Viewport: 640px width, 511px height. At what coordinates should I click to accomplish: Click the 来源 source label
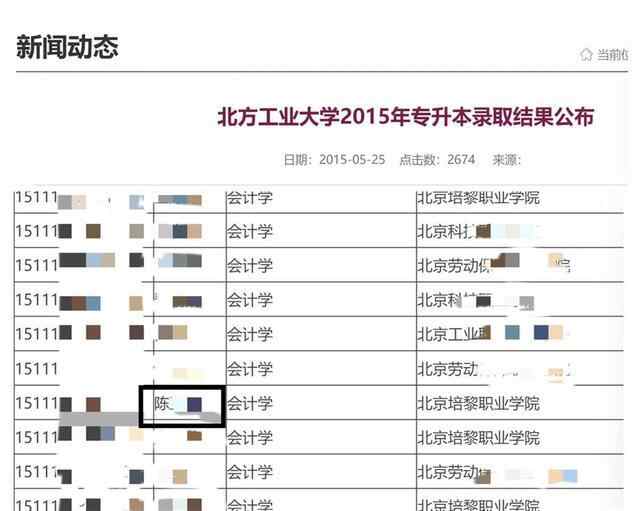pyautogui.click(x=507, y=160)
